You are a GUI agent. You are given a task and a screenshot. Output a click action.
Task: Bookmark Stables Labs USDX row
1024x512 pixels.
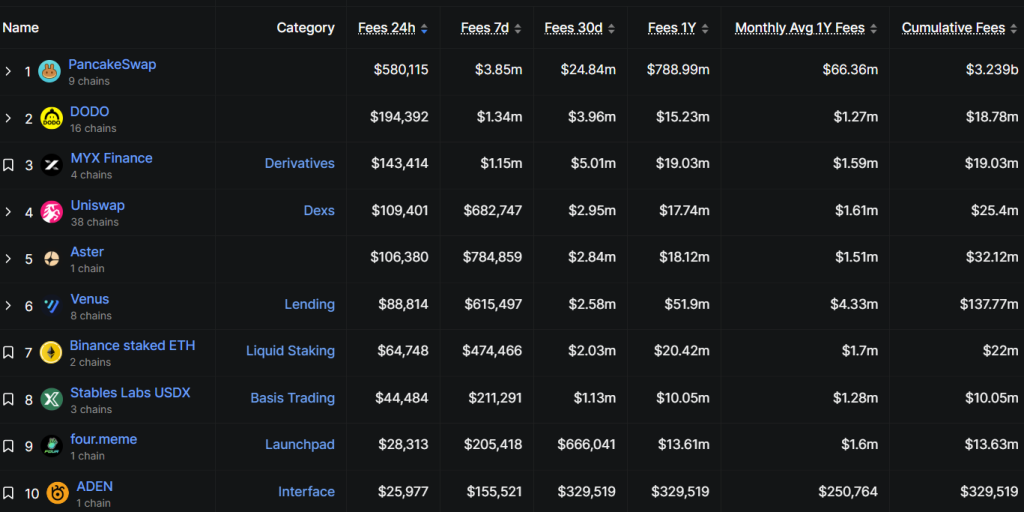coord(8,399)
